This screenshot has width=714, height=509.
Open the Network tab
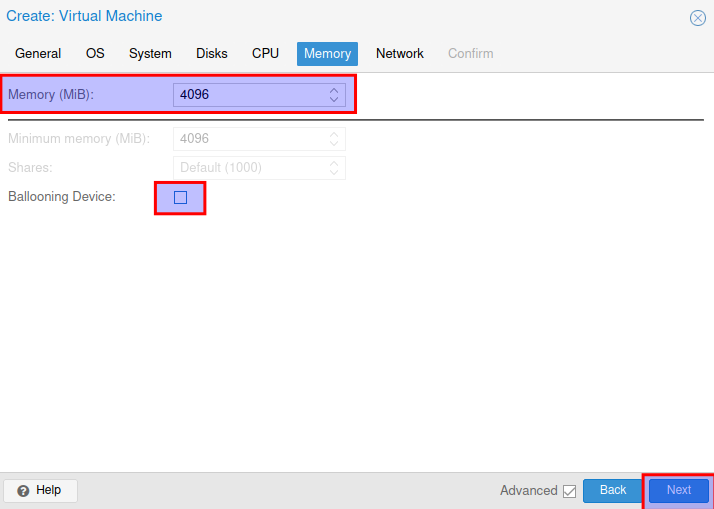coord(399,54)
